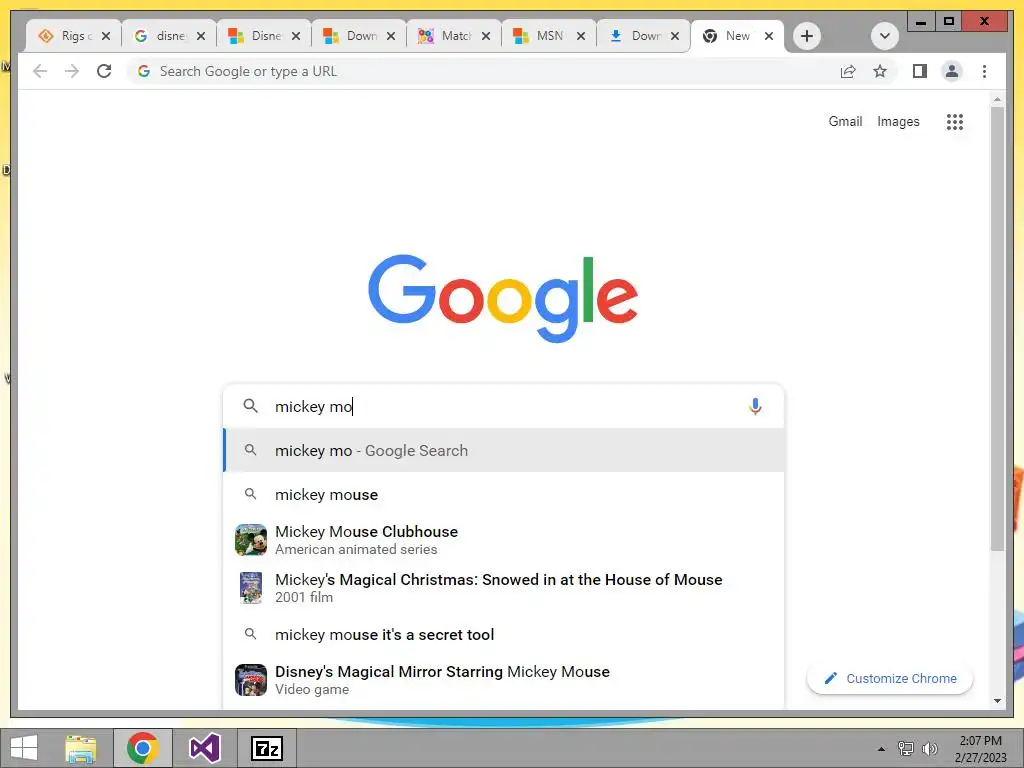Open the Windows Start button
Image resolution: width=1024 pixels, height=768 pixels.
24,748
